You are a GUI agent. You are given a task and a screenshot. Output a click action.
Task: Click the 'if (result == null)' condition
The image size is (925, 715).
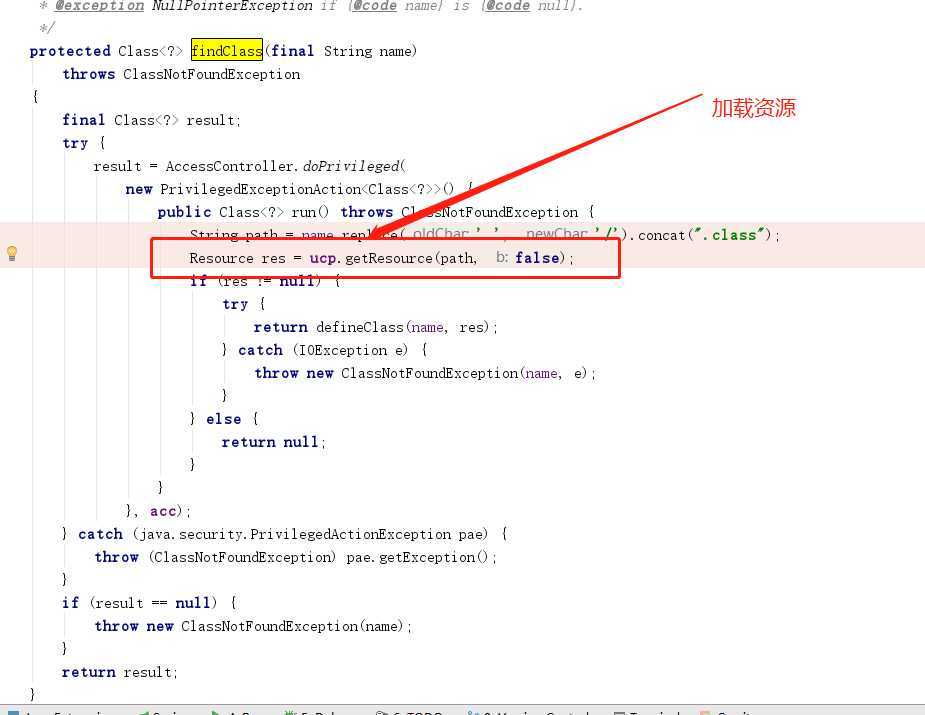139,603
